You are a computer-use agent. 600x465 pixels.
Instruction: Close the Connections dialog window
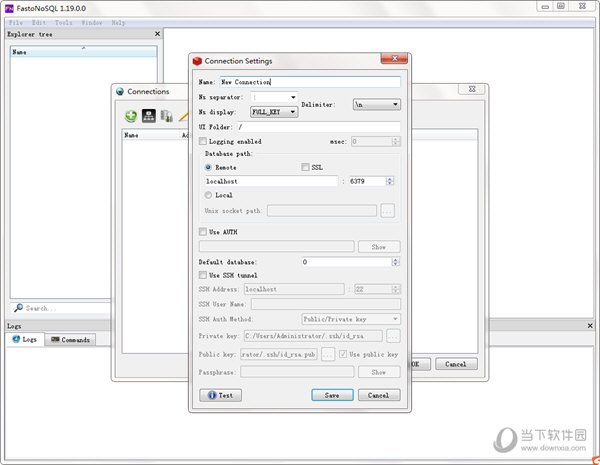pos(472,89)
